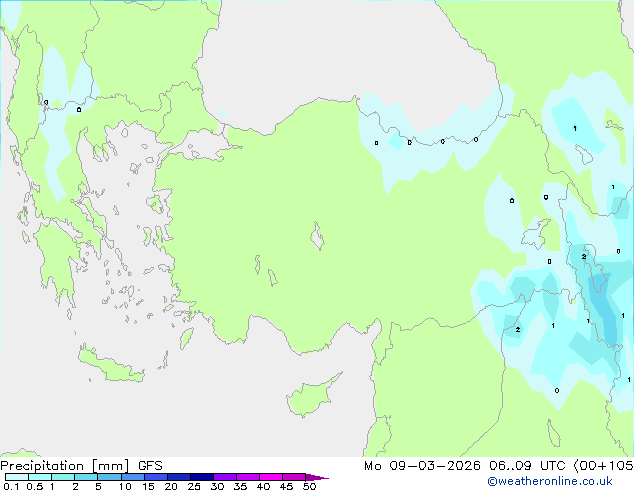Click the 45–50 mm legend color box
634x490 pixels.
pyautogui.click(x=294, y=477)
